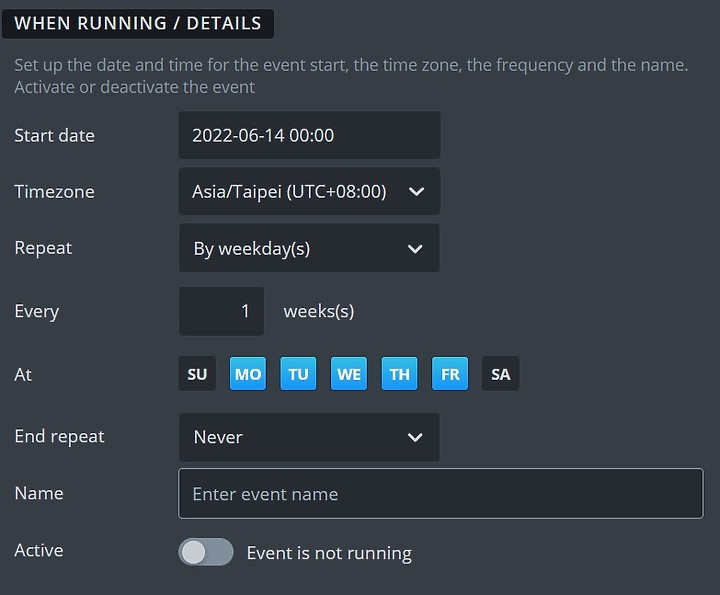Image resolution: width=720 pixels, height=595 pixels.
Task: Select the When Running / Details header tab
Action: pos(138,23)
